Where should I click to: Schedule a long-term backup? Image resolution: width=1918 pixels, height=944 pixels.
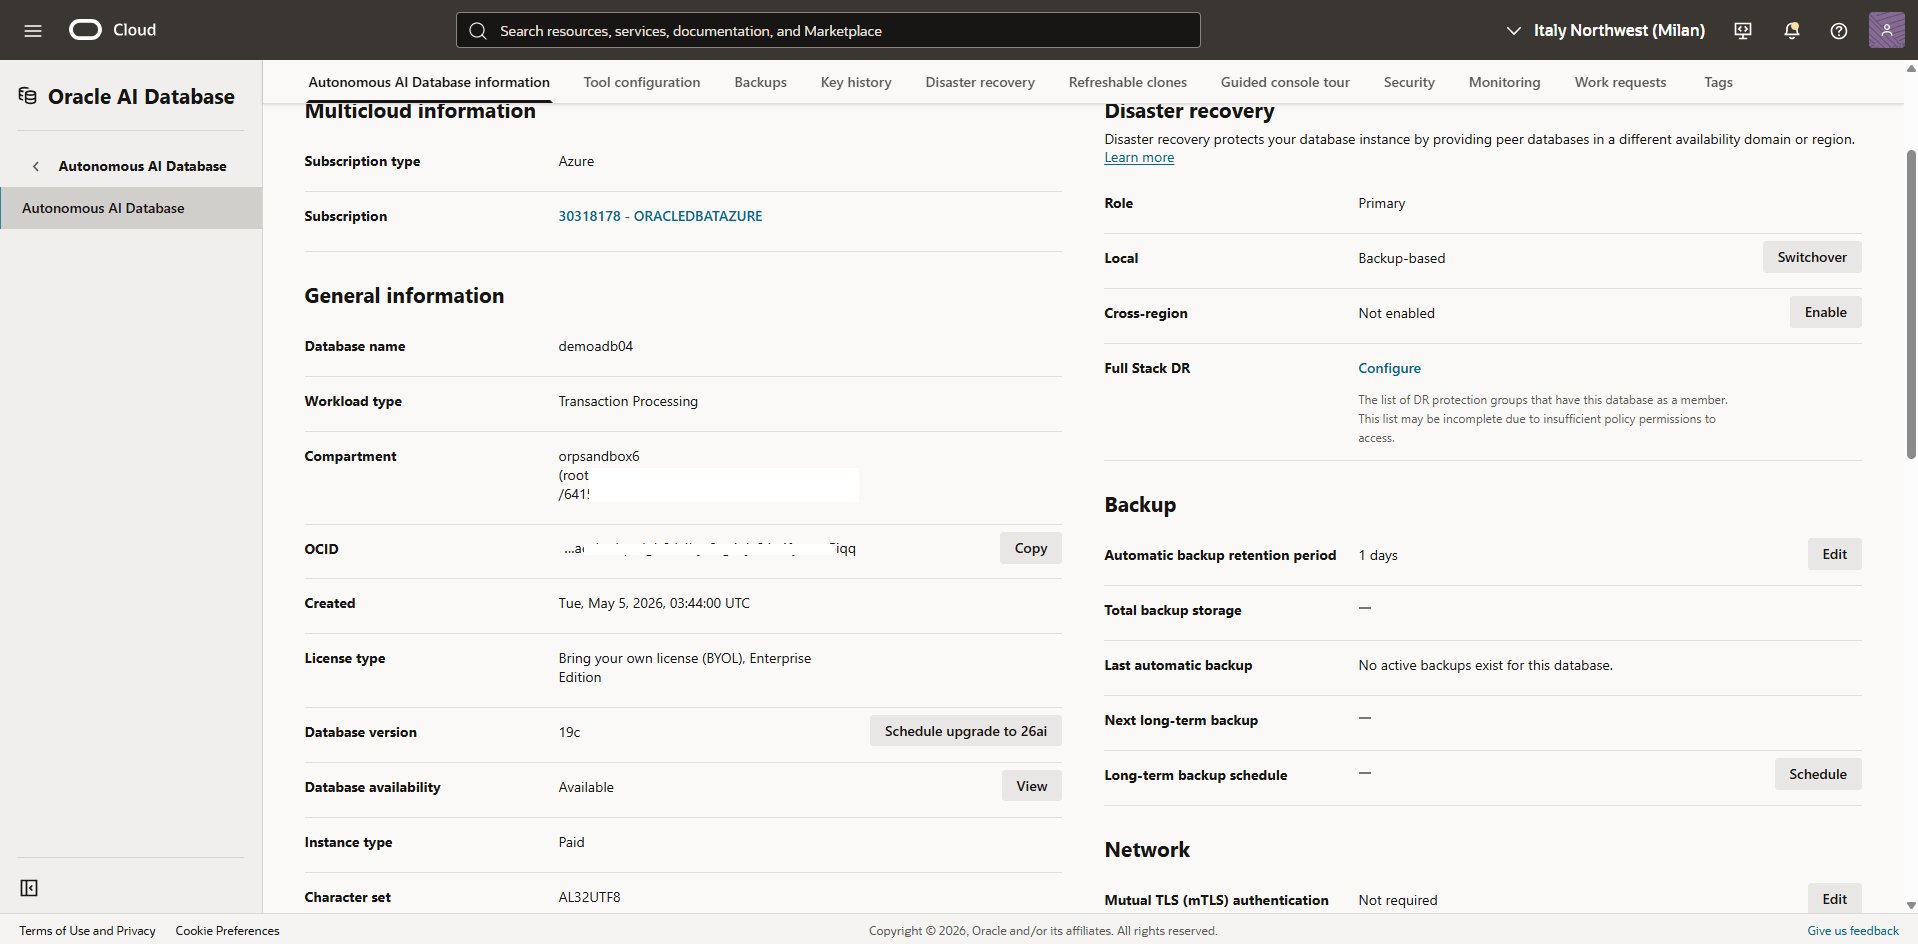tap(1817, 774)
